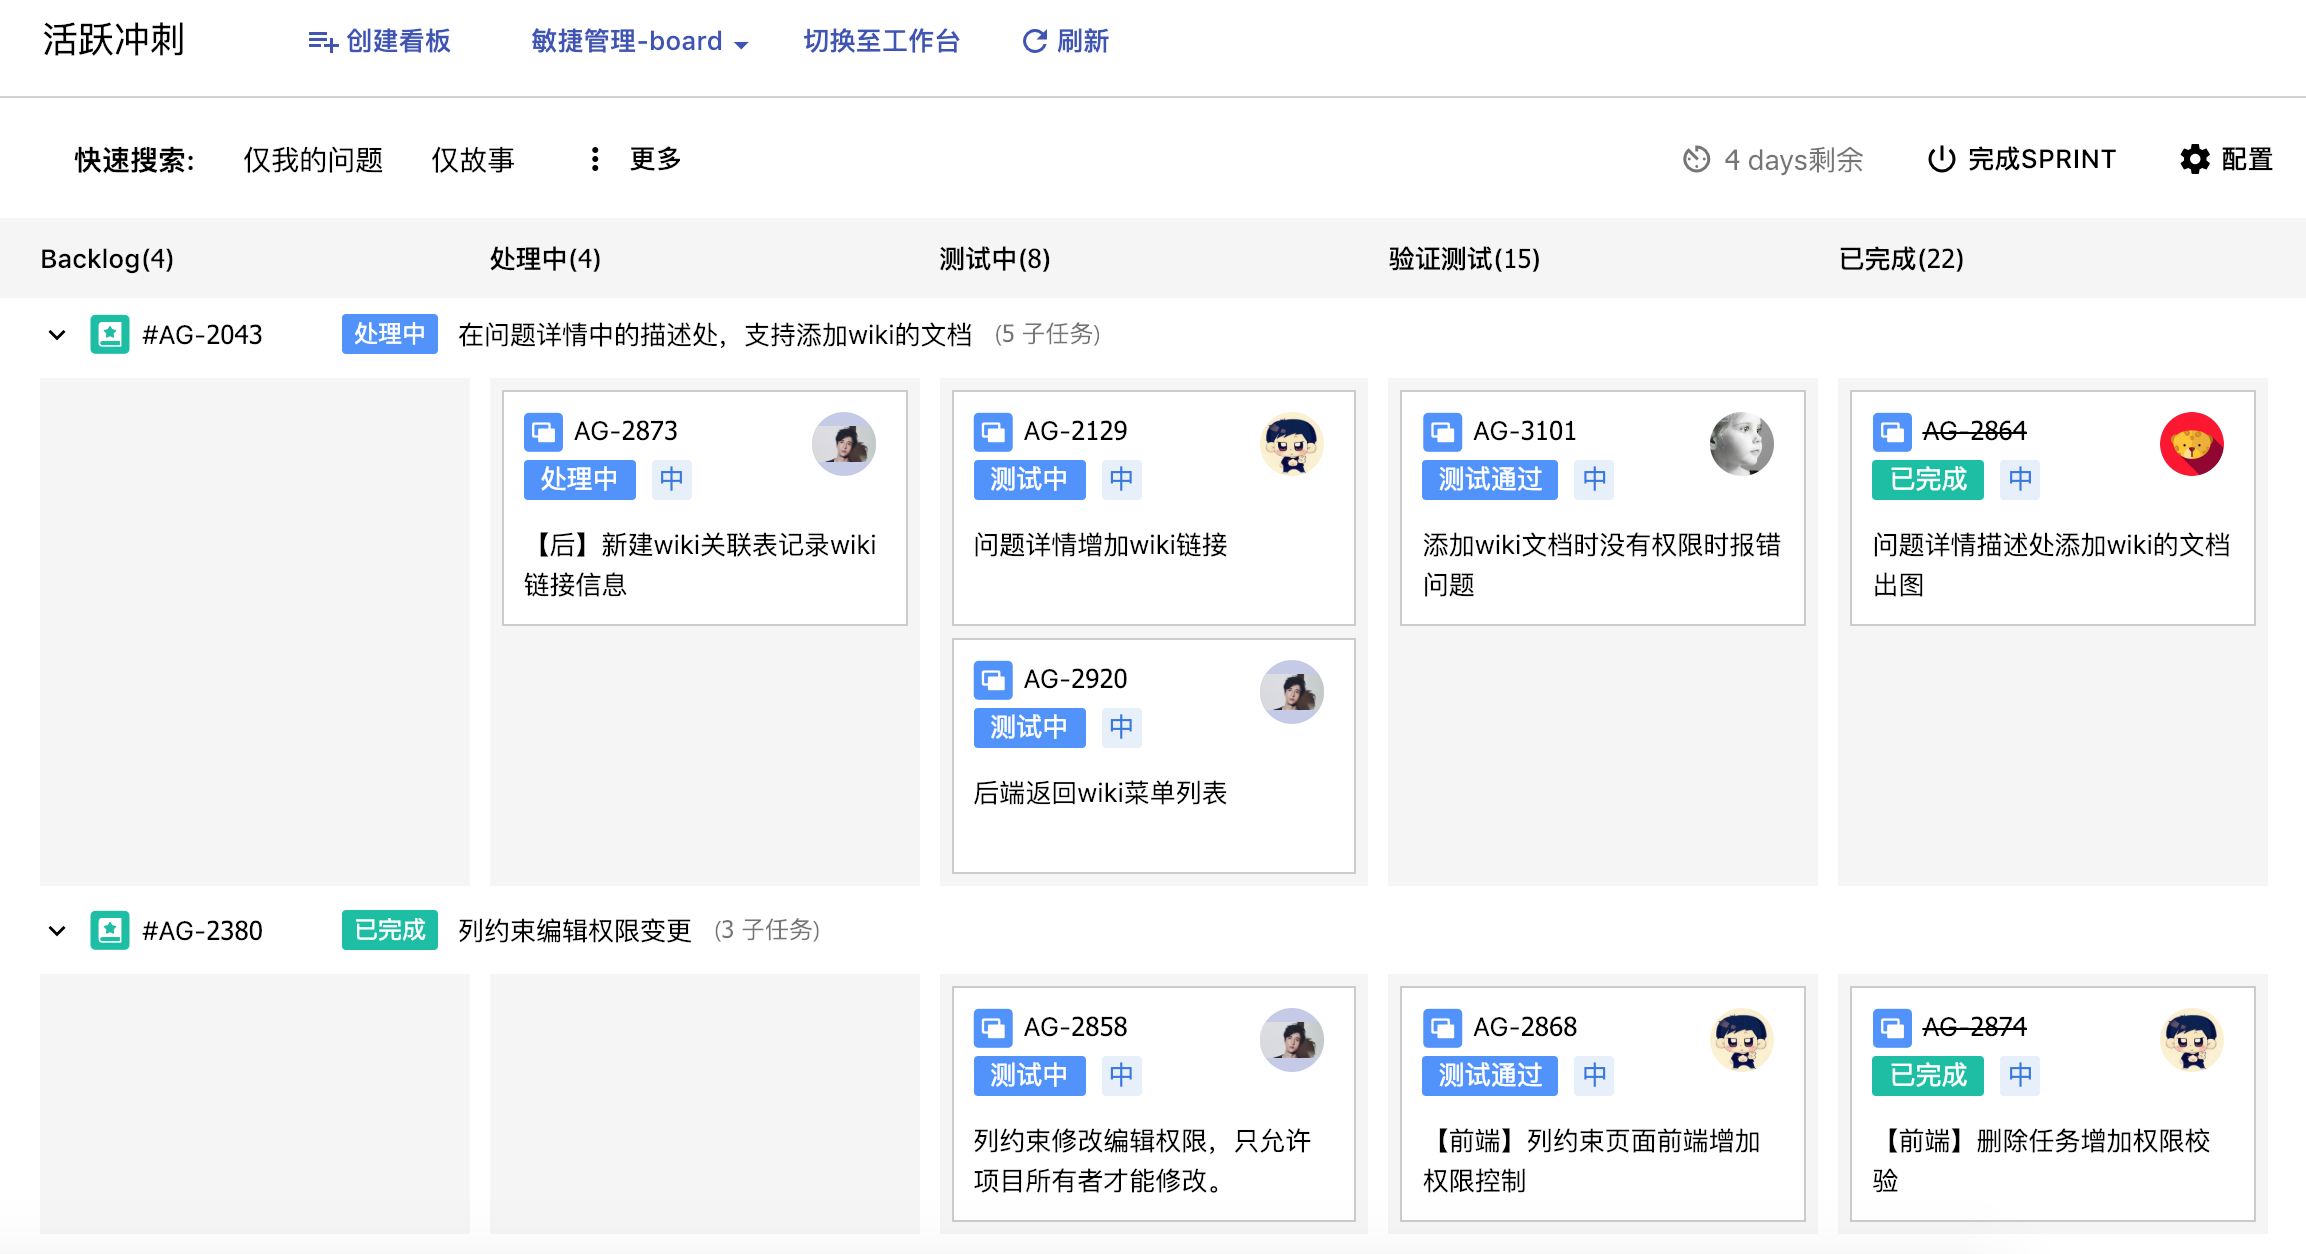Click (5 子任务) count label

1047,334
